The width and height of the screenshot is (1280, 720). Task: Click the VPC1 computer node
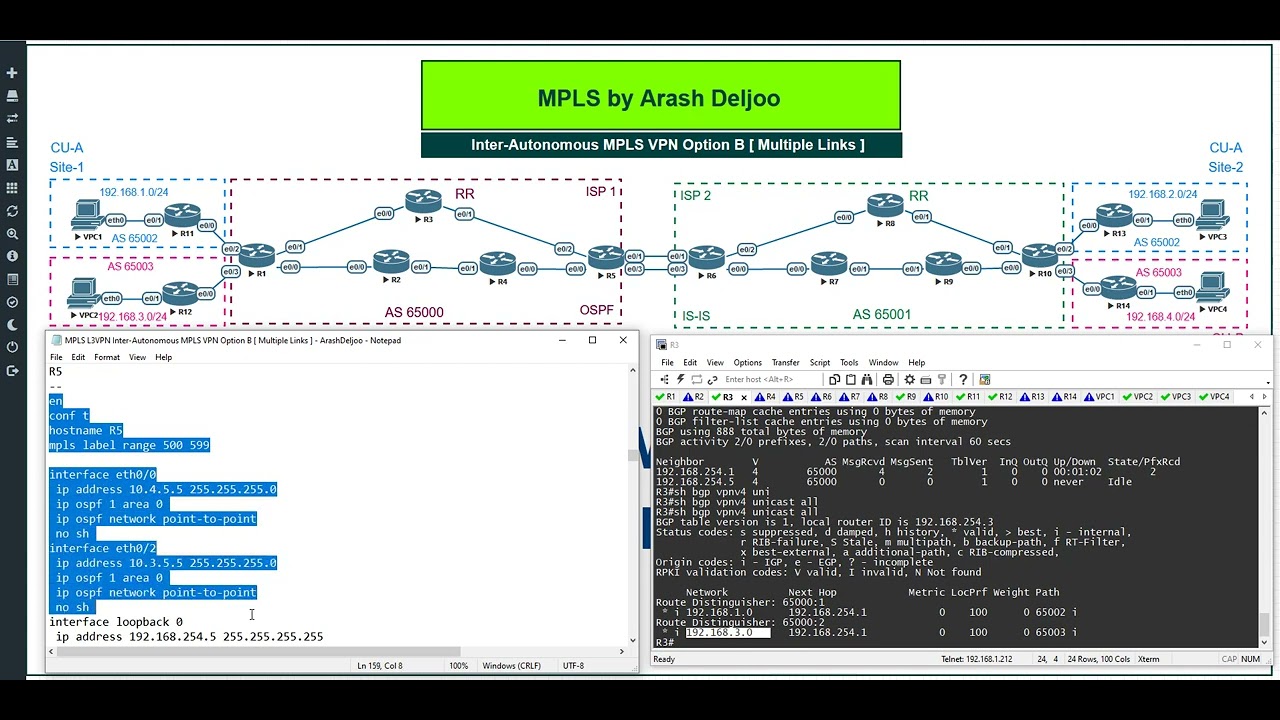coord(88,215)
